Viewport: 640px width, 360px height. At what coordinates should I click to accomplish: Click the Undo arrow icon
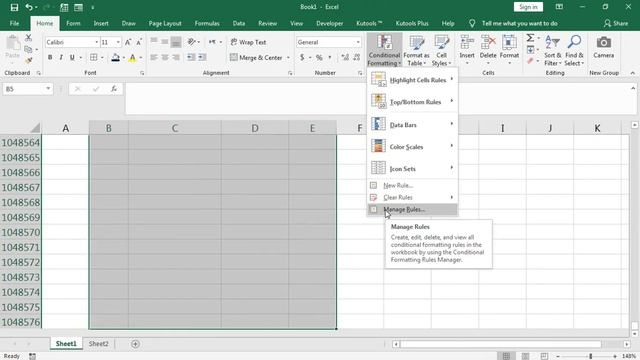(29, 7)
